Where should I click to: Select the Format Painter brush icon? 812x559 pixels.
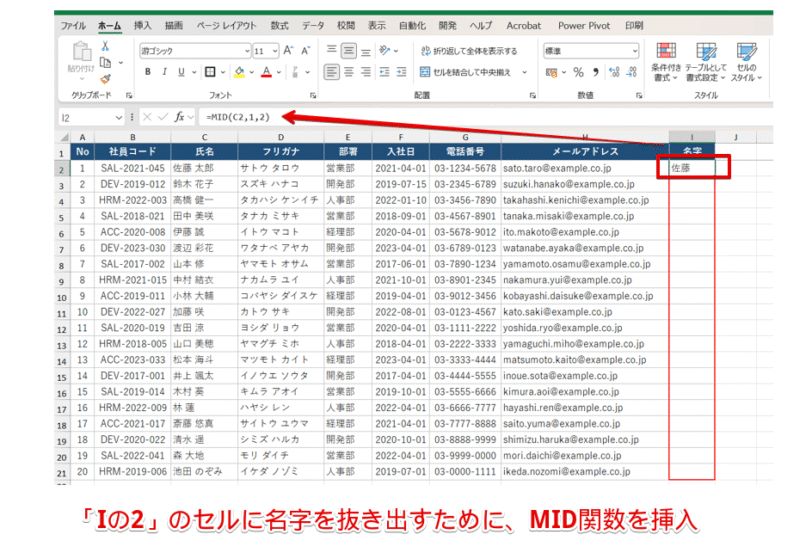tap(106, 79)
